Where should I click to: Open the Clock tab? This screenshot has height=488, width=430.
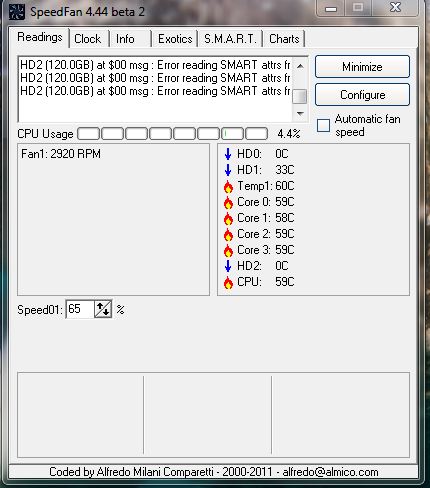pyautogui.click(x=87, y=39)
